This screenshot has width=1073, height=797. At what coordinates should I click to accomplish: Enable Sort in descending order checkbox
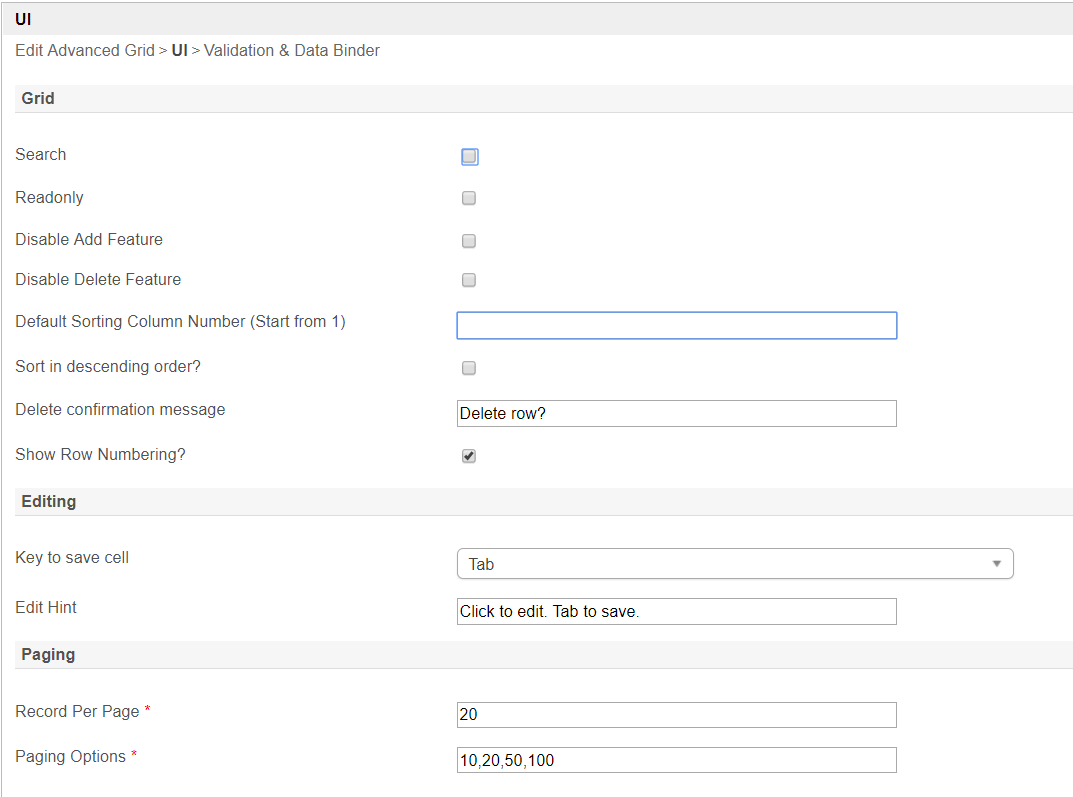[469, 368]
